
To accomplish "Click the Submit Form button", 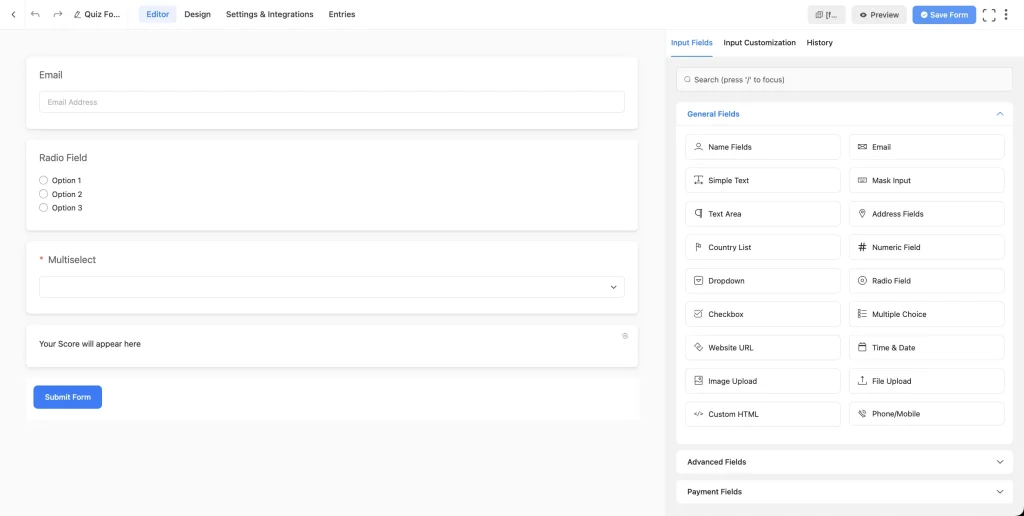I will click(x=68, y=397).
